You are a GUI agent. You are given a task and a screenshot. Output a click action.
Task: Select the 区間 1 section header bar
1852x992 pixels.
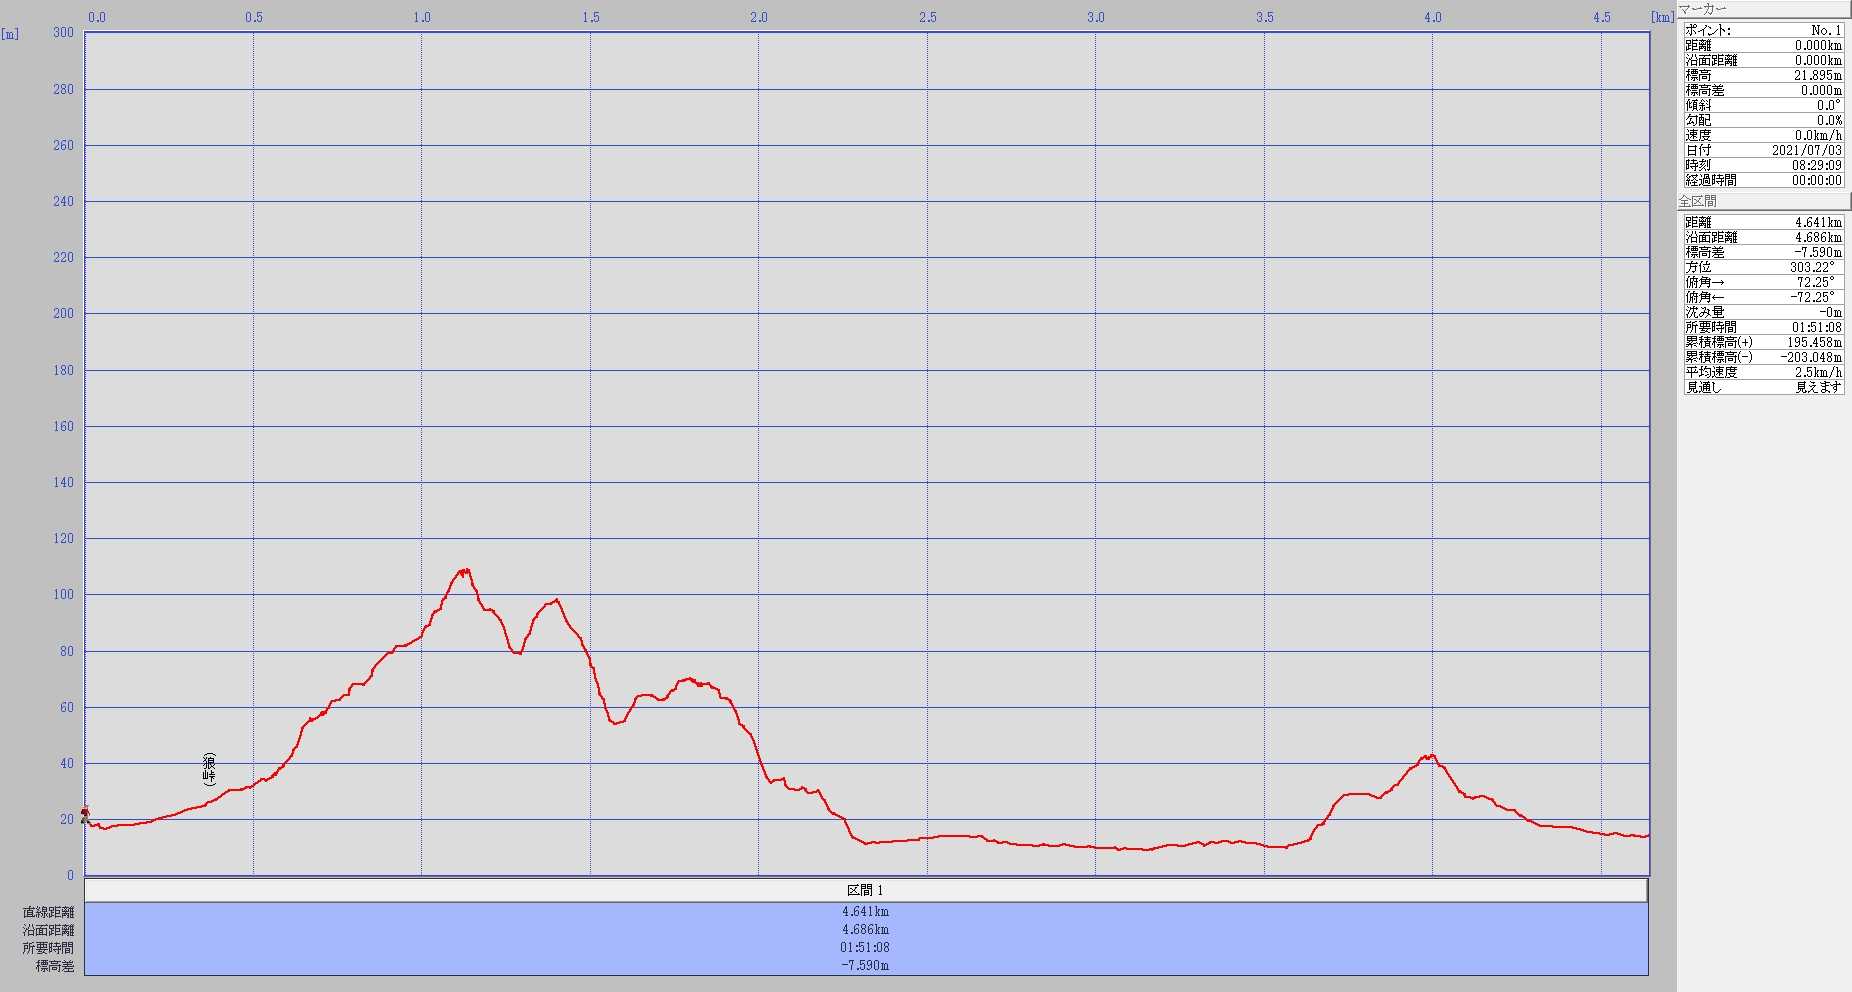(866, 890)
